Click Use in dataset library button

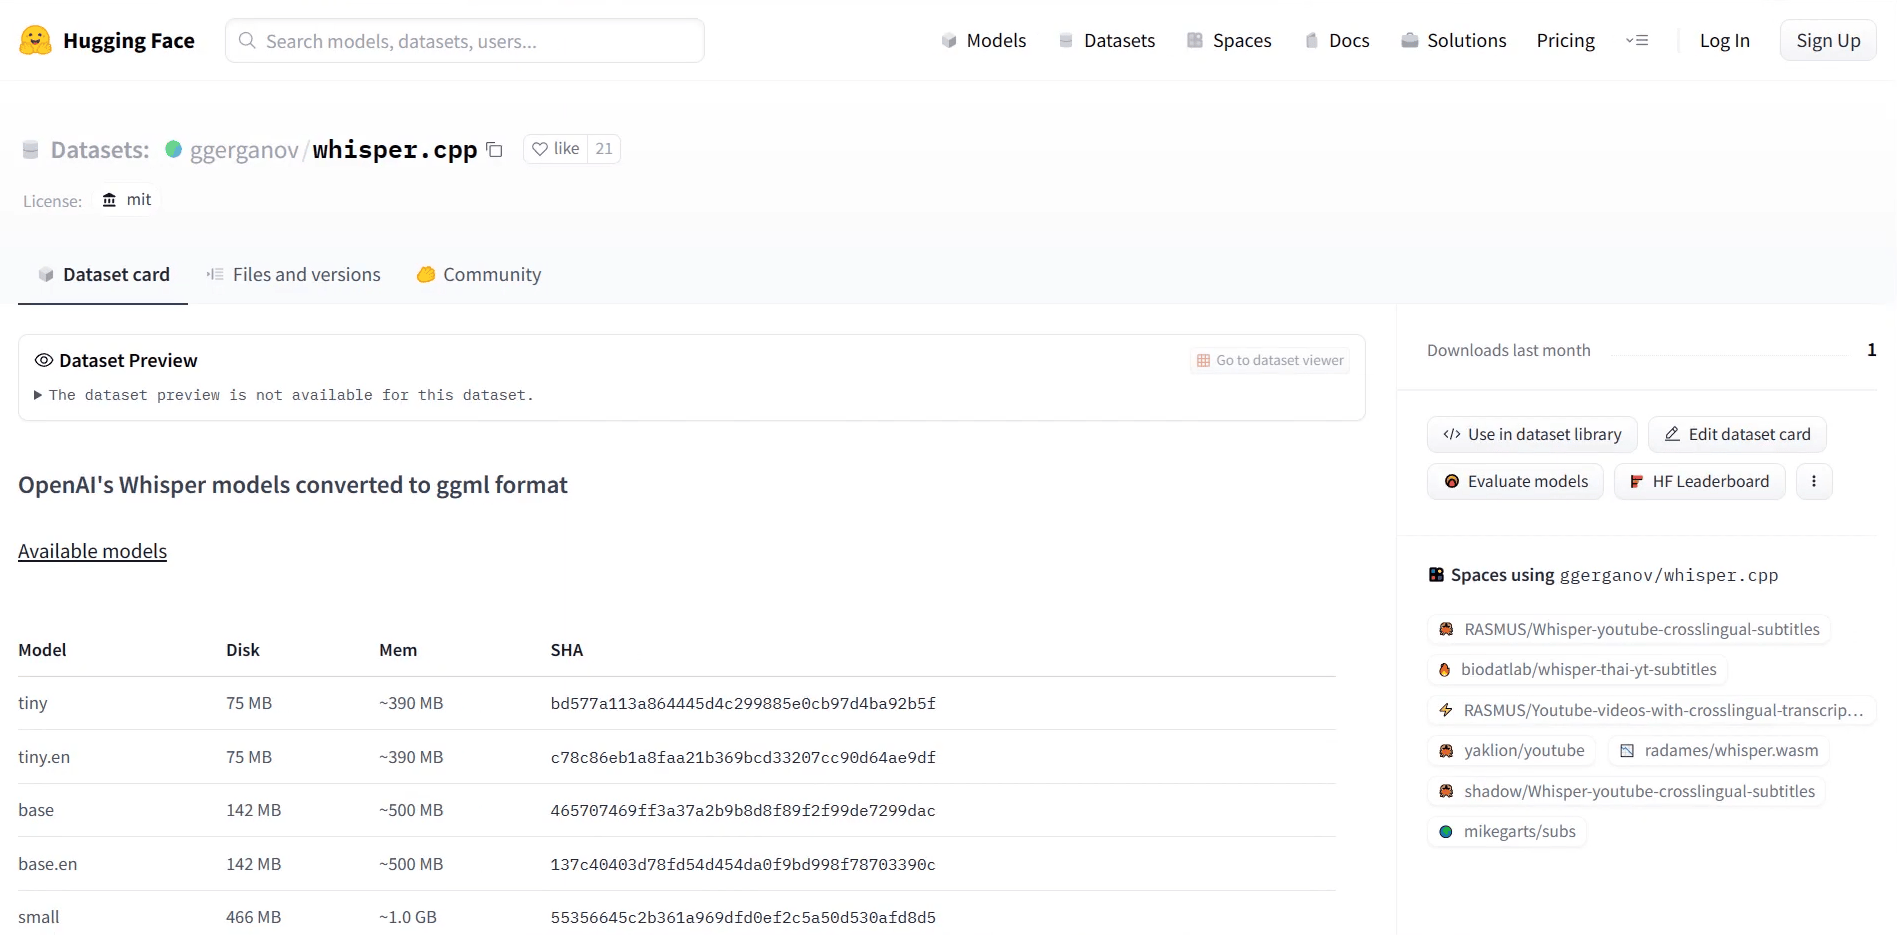coord(1531,434)
